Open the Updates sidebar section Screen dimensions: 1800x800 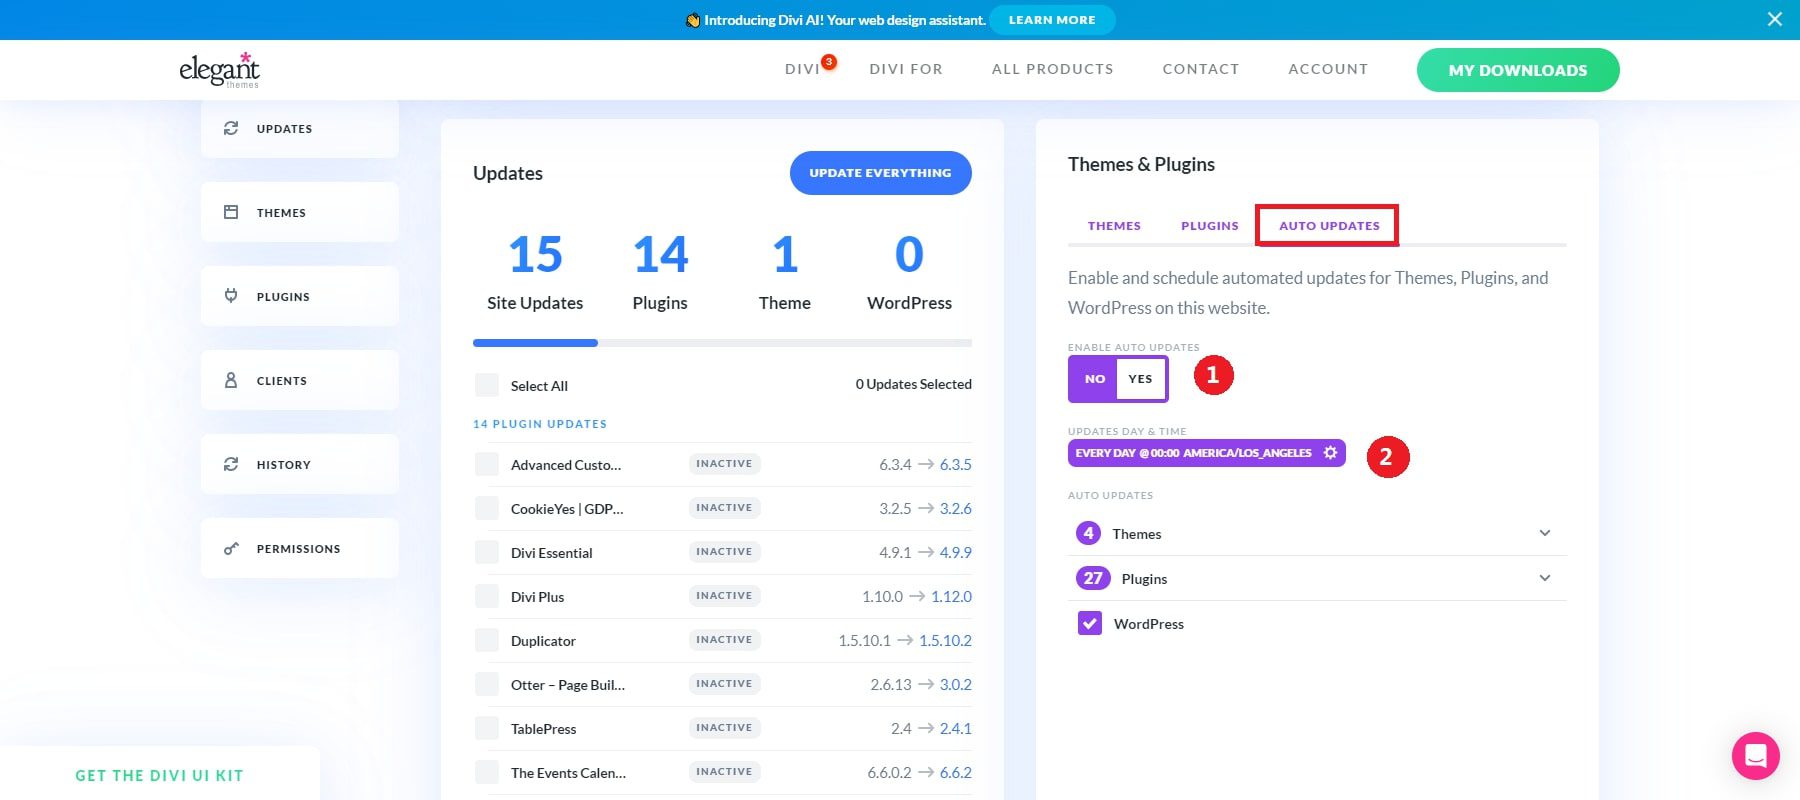pos(300,128)
